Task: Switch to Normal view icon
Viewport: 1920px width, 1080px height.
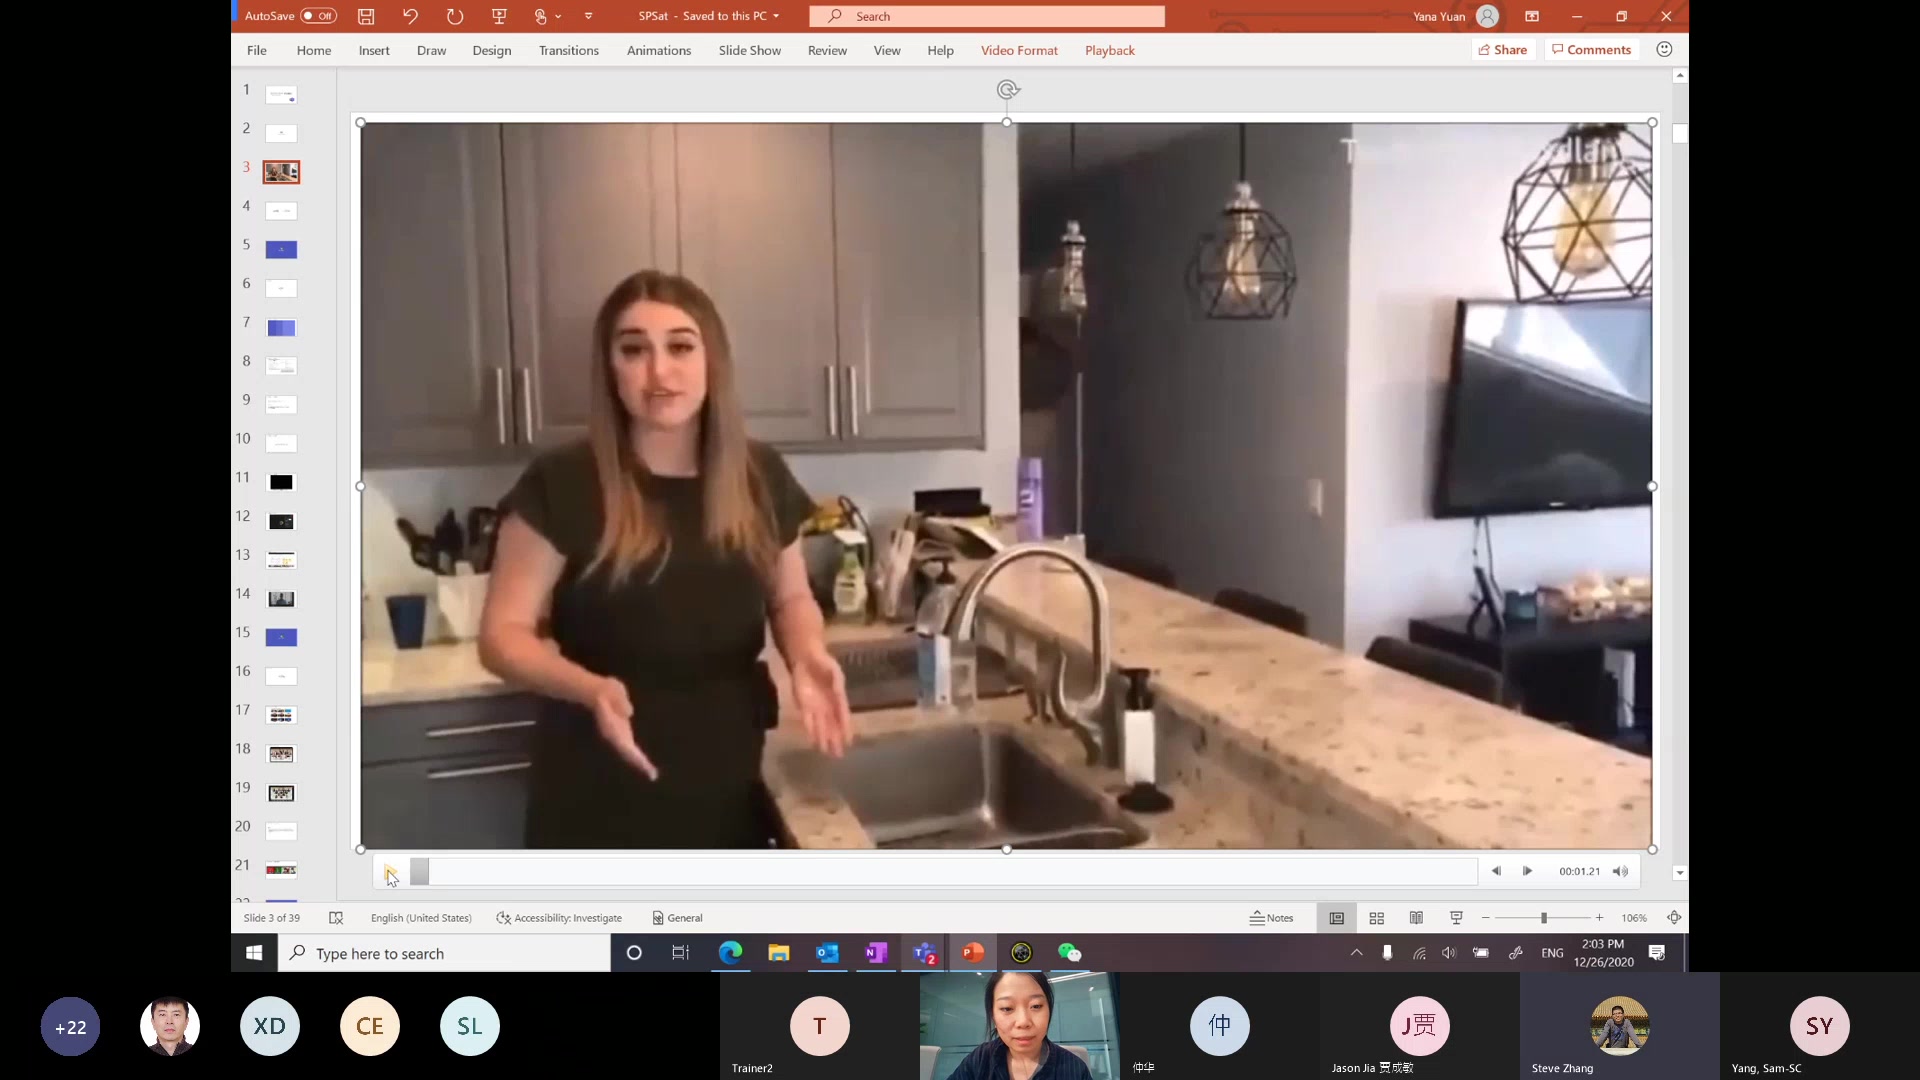Action: [1336, 918]
